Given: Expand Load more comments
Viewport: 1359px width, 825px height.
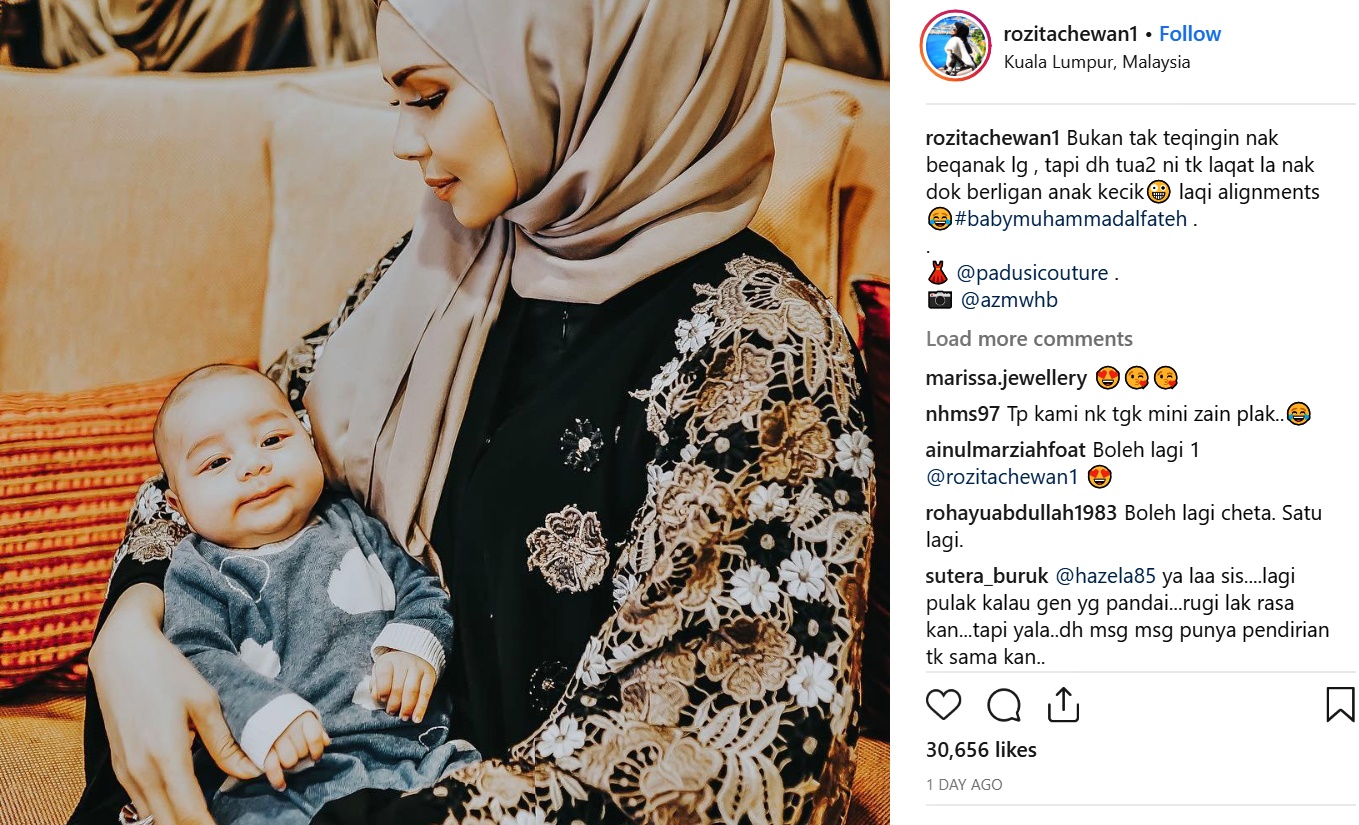Looking at the screenshot, I should pos(1029,339).
